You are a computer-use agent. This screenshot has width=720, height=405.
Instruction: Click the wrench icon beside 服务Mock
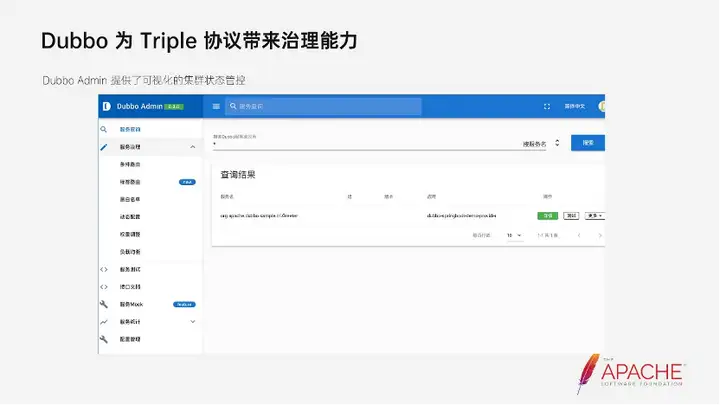(104, 304)
